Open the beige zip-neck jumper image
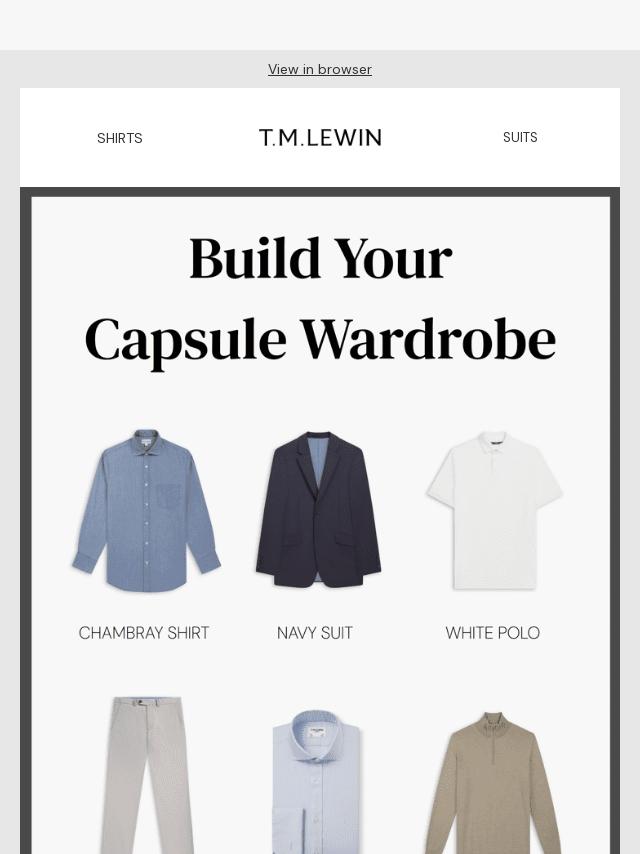Viewport: 640px width, 854px height. [x=493, y=783]
